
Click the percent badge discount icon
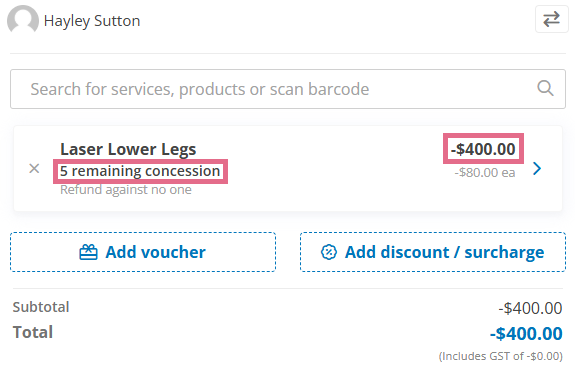tap(329, 252)
